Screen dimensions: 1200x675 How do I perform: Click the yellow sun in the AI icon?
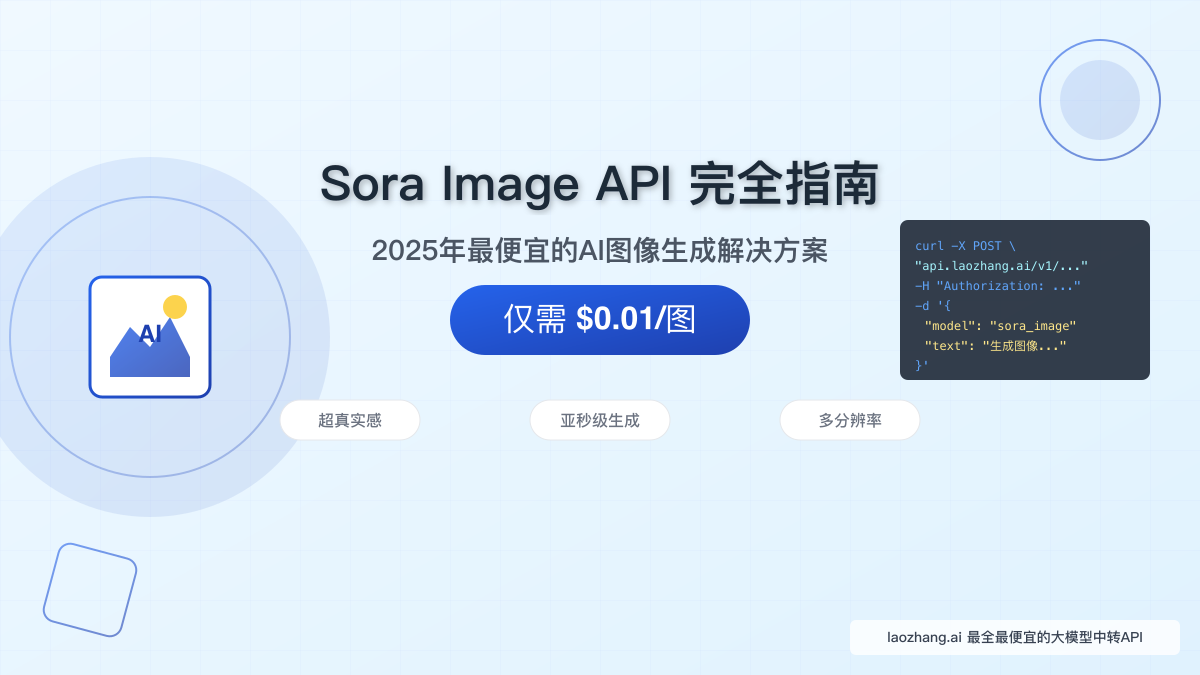click(175, 307)
